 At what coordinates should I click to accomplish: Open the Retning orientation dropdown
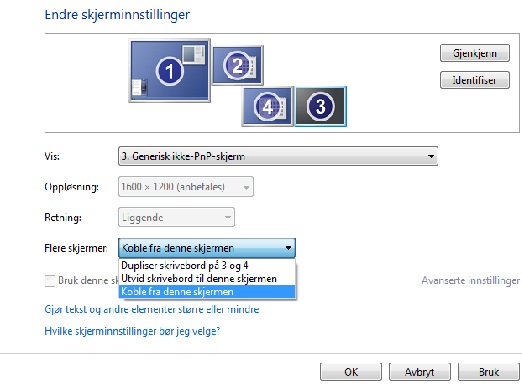pyautogui.click(x=176, y=217)
